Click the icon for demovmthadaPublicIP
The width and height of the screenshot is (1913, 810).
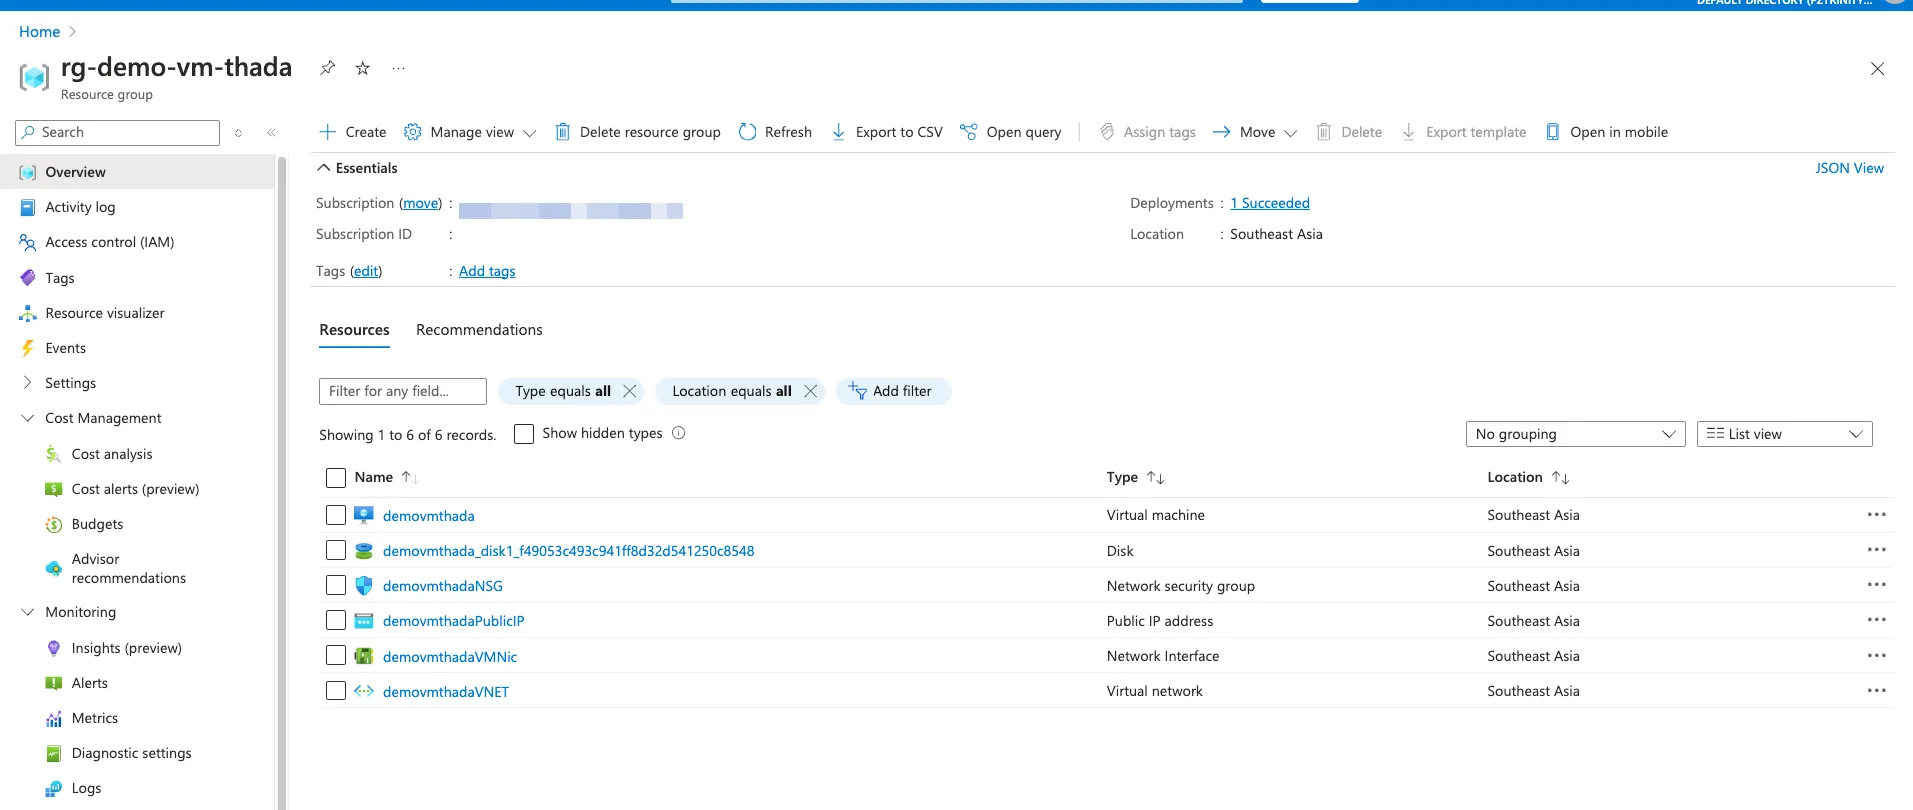[364, 621]
